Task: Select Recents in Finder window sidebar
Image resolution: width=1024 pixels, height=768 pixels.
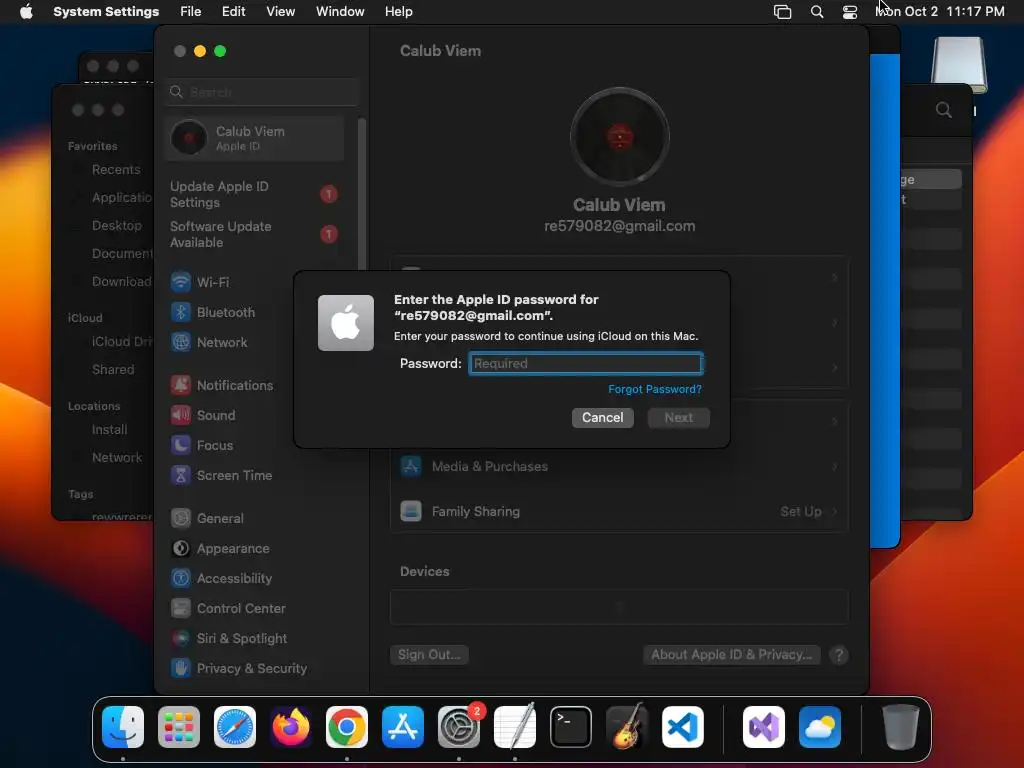Action: [116, 170]
